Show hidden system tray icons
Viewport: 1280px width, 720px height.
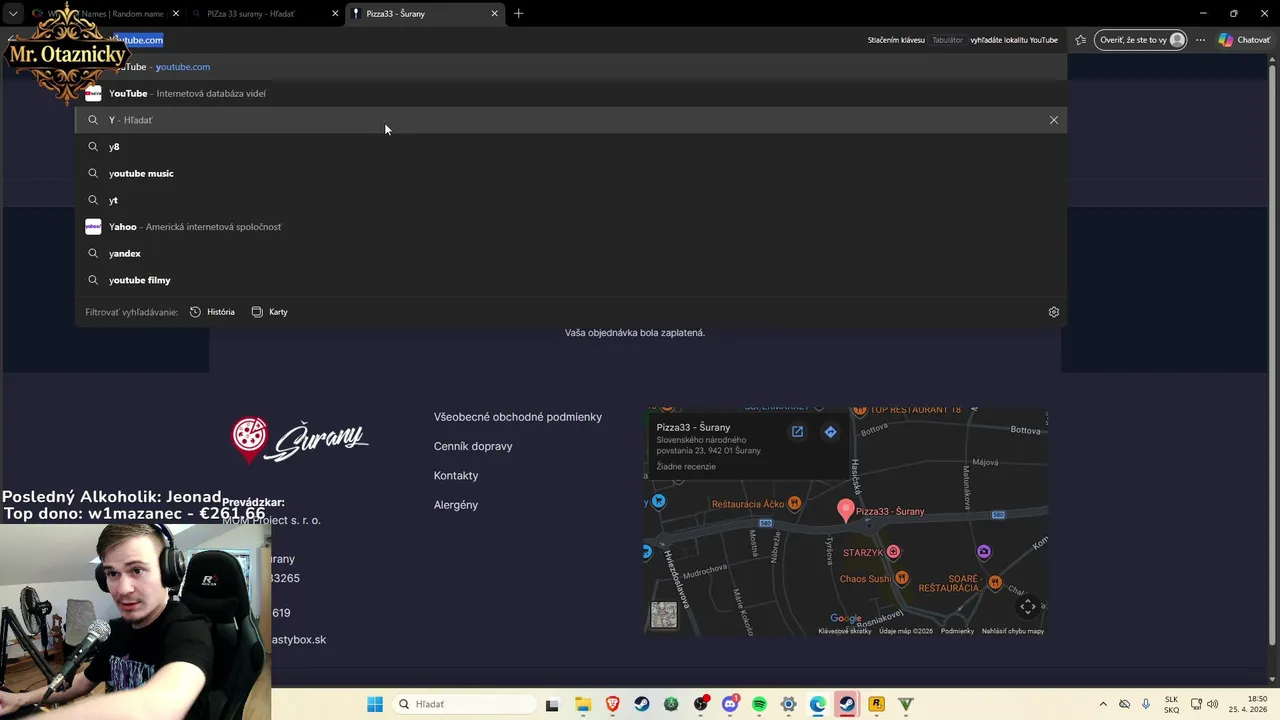tap(1103, 704)
